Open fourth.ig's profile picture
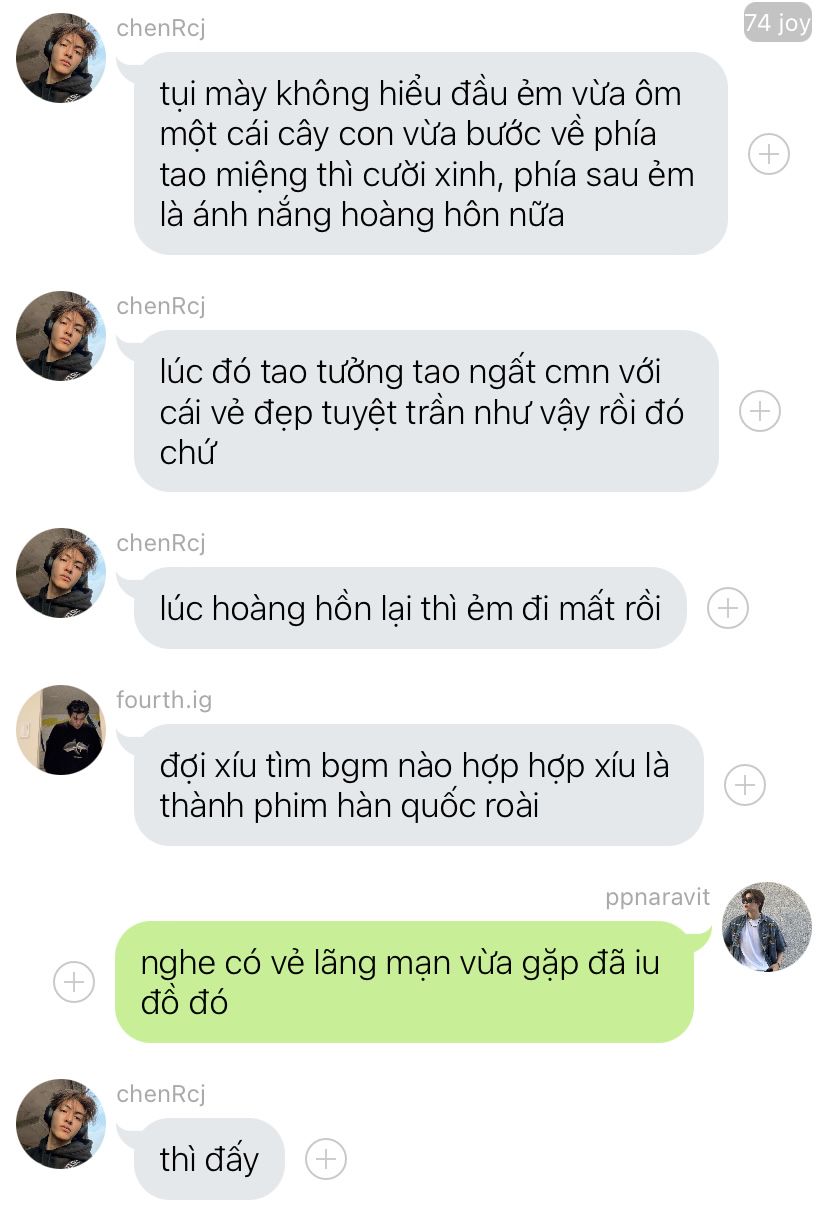 point(61,729)
